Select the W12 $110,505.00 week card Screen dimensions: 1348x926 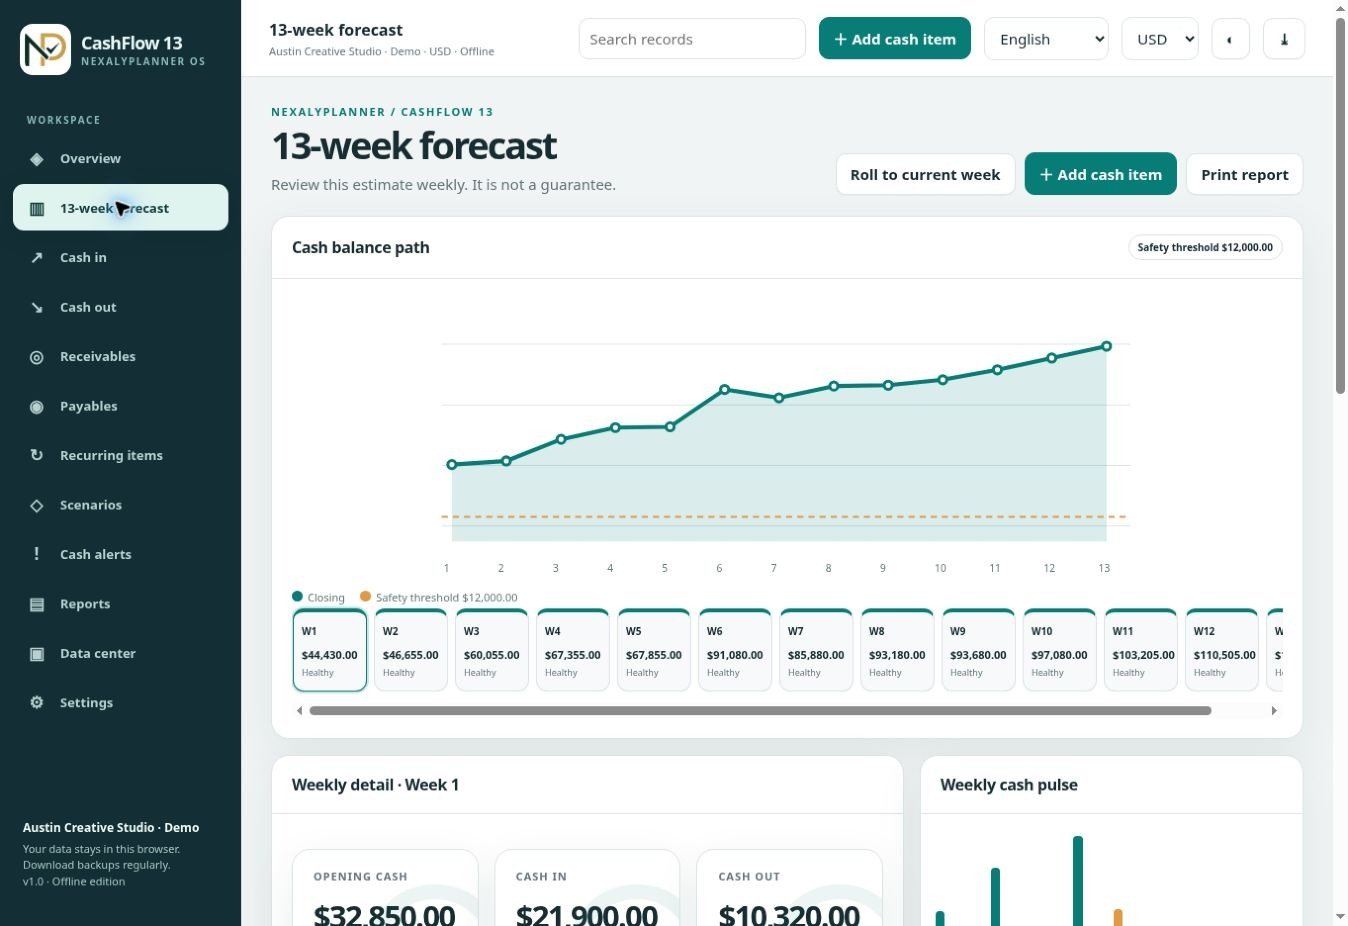coord(1221,650)
